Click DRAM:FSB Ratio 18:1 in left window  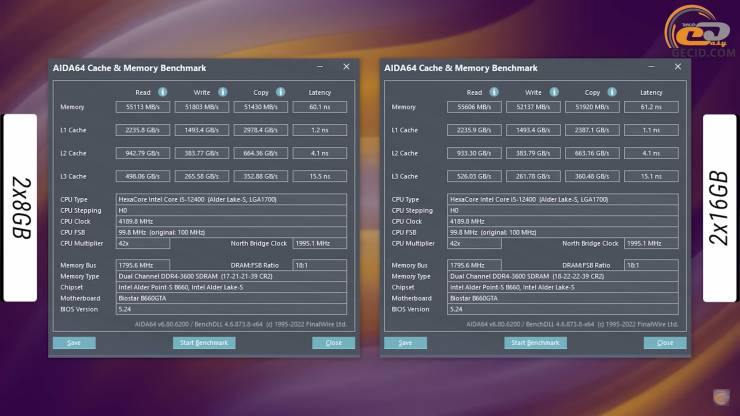[320, 265]
